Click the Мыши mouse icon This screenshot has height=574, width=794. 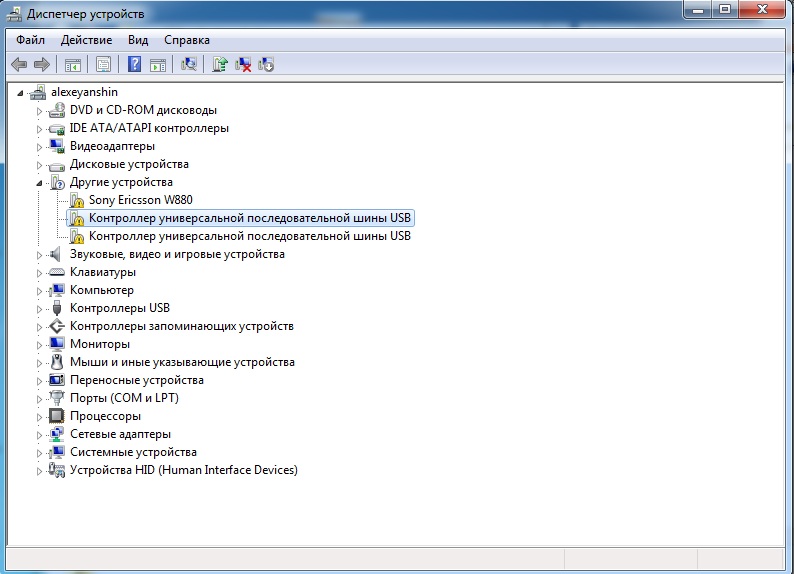(x=57, y=362)
